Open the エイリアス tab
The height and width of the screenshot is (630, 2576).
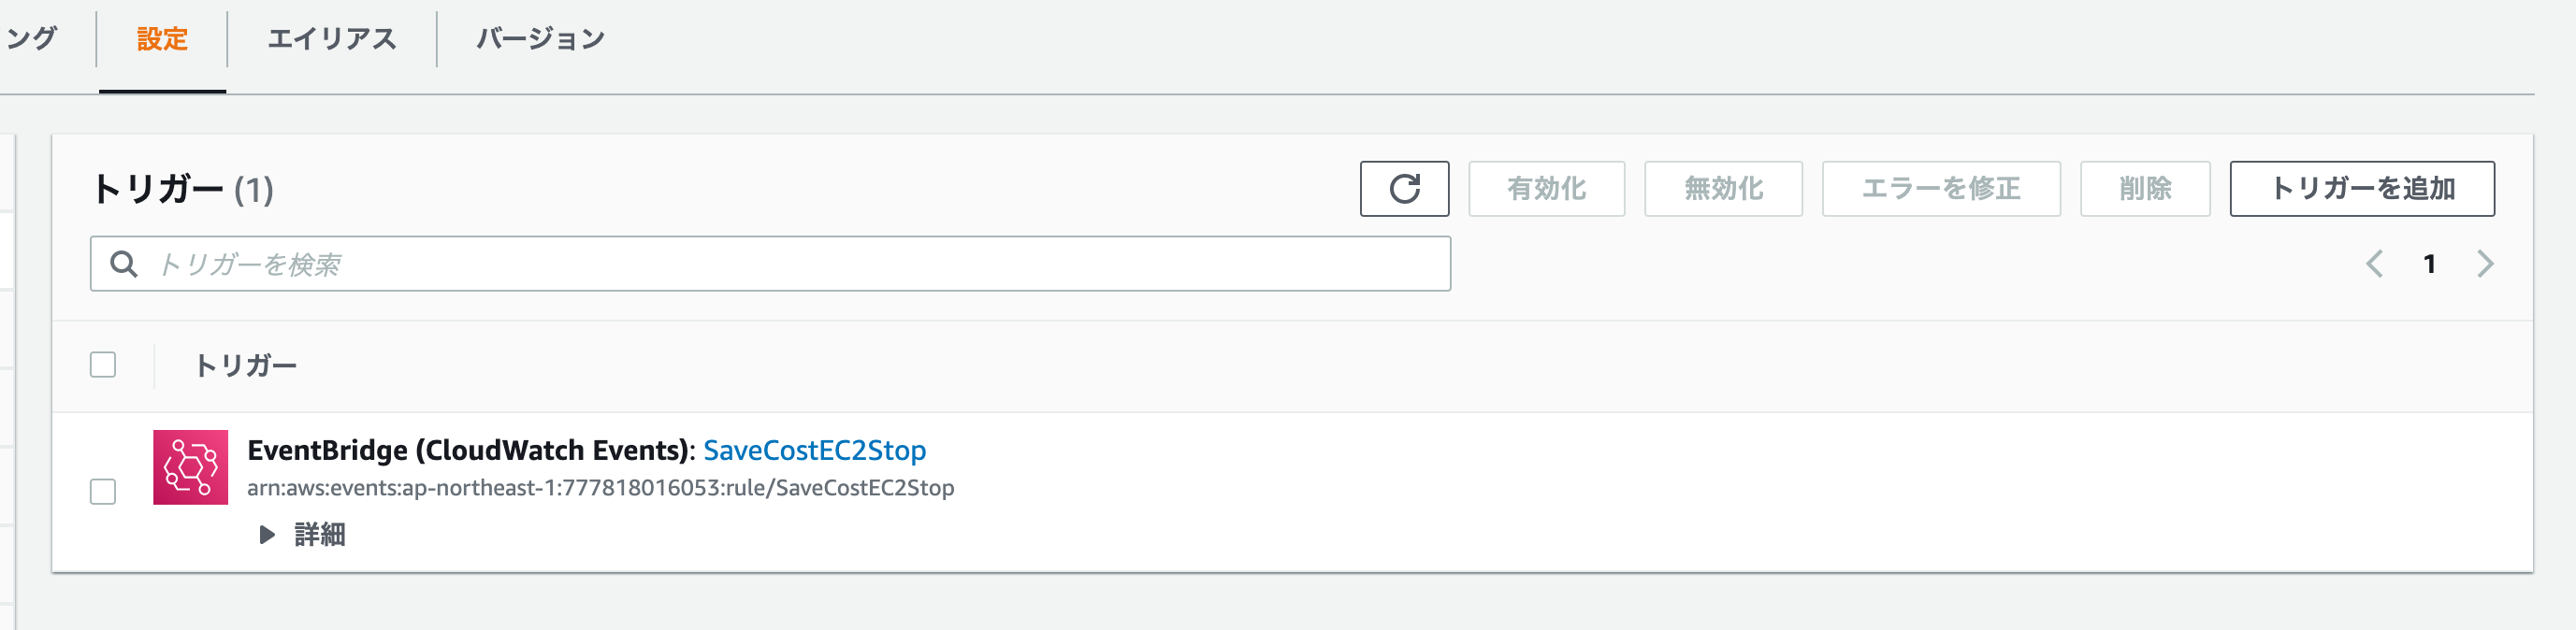click(x=332, y=39)
